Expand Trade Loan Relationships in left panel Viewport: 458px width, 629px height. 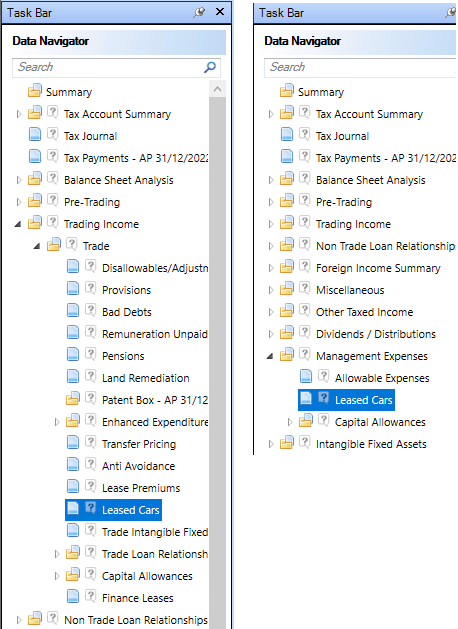click(x=57, y=554)
